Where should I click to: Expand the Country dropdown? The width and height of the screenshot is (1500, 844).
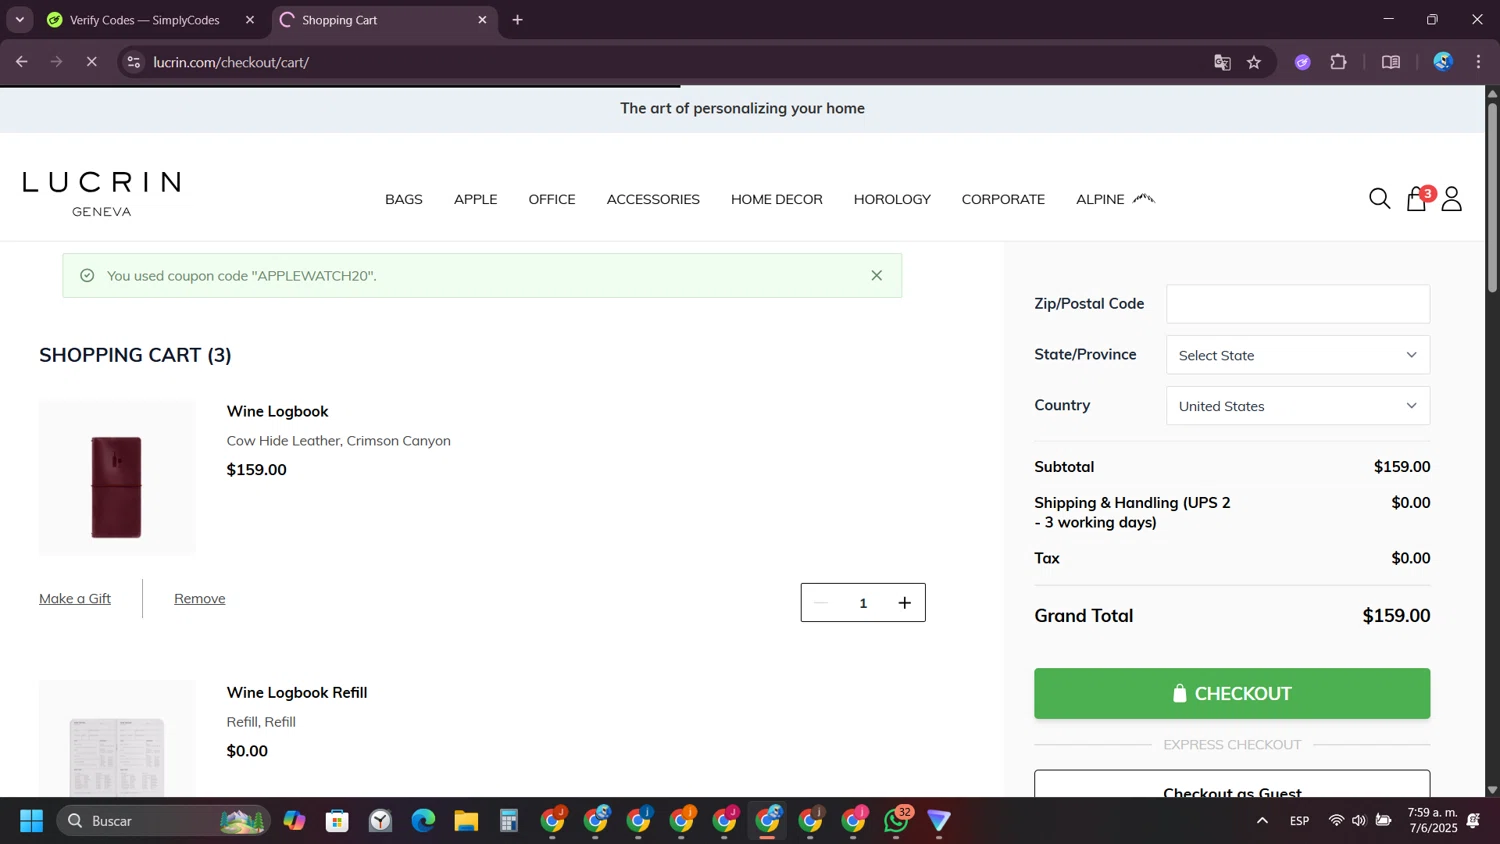pyautogui.click(x=1298, y=406)
